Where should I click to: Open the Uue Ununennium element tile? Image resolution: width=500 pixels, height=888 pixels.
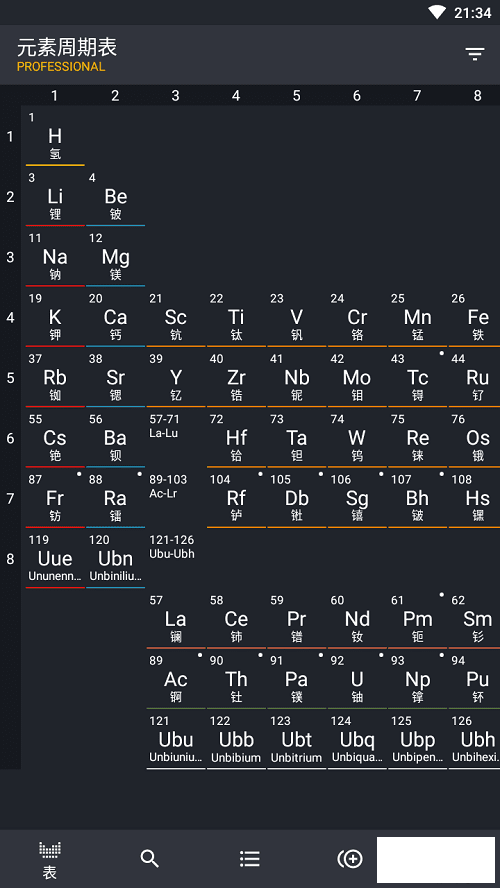[55, 559]
